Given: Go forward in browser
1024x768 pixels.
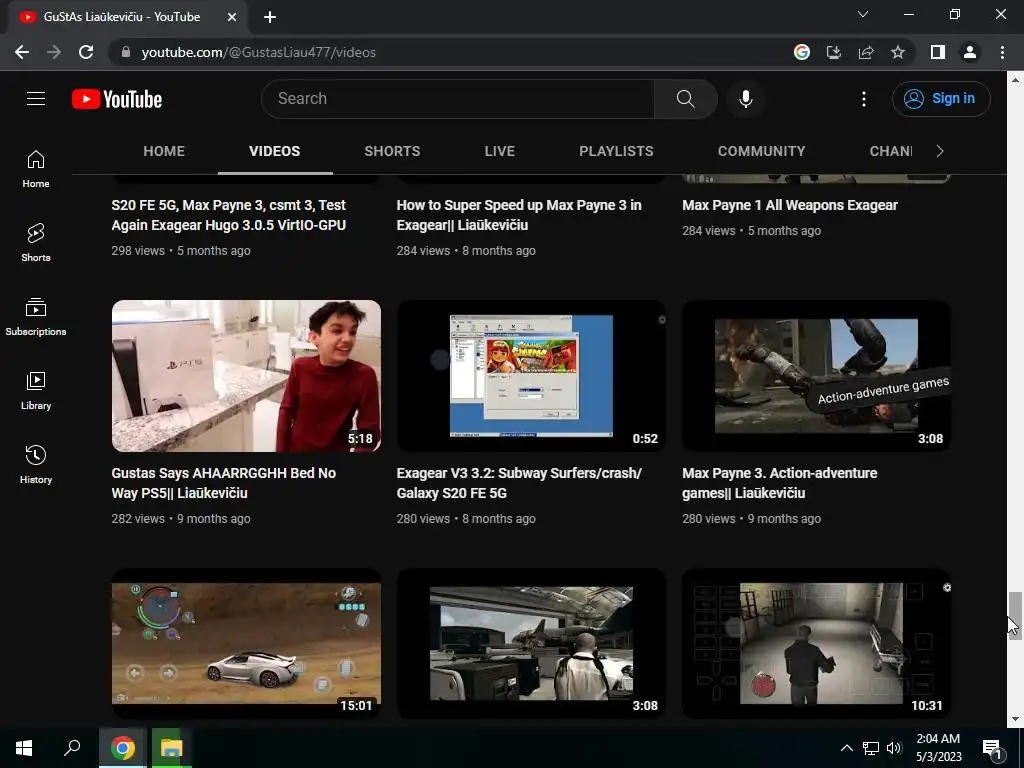Looking at the screenshot, I should 54,52.
